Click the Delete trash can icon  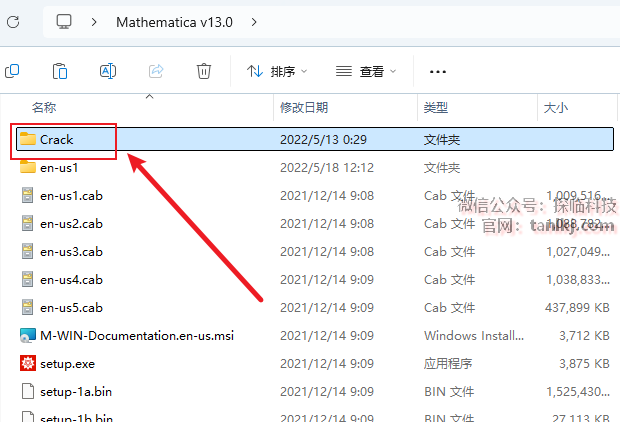point(204,71)
